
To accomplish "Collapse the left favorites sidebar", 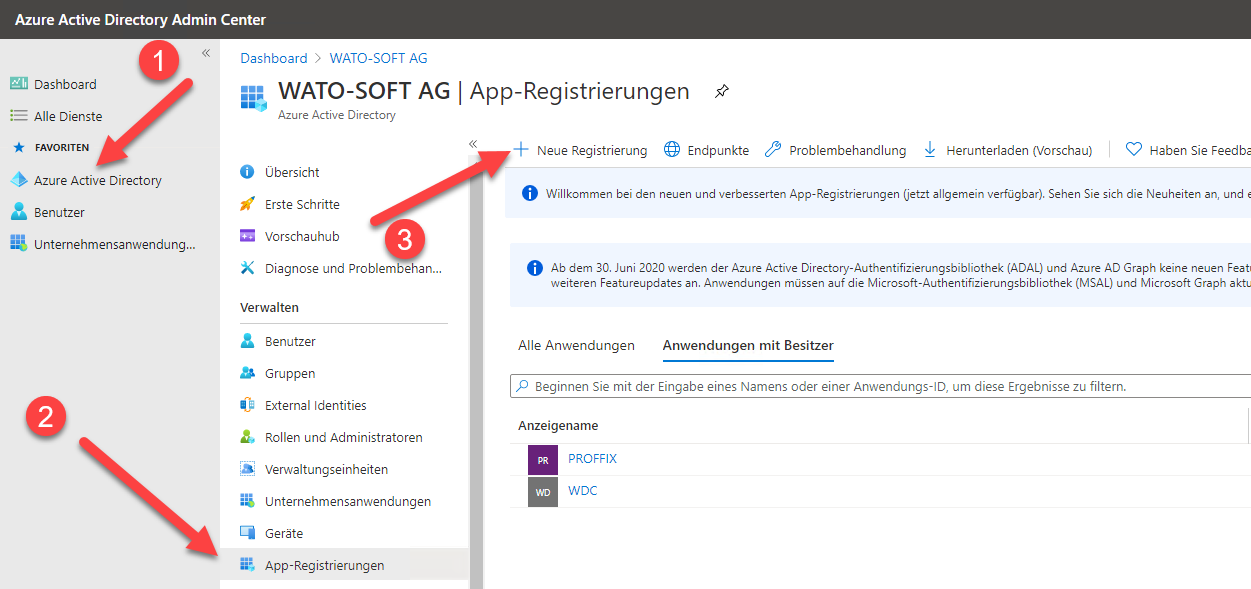I will click(x=206, y=53).
